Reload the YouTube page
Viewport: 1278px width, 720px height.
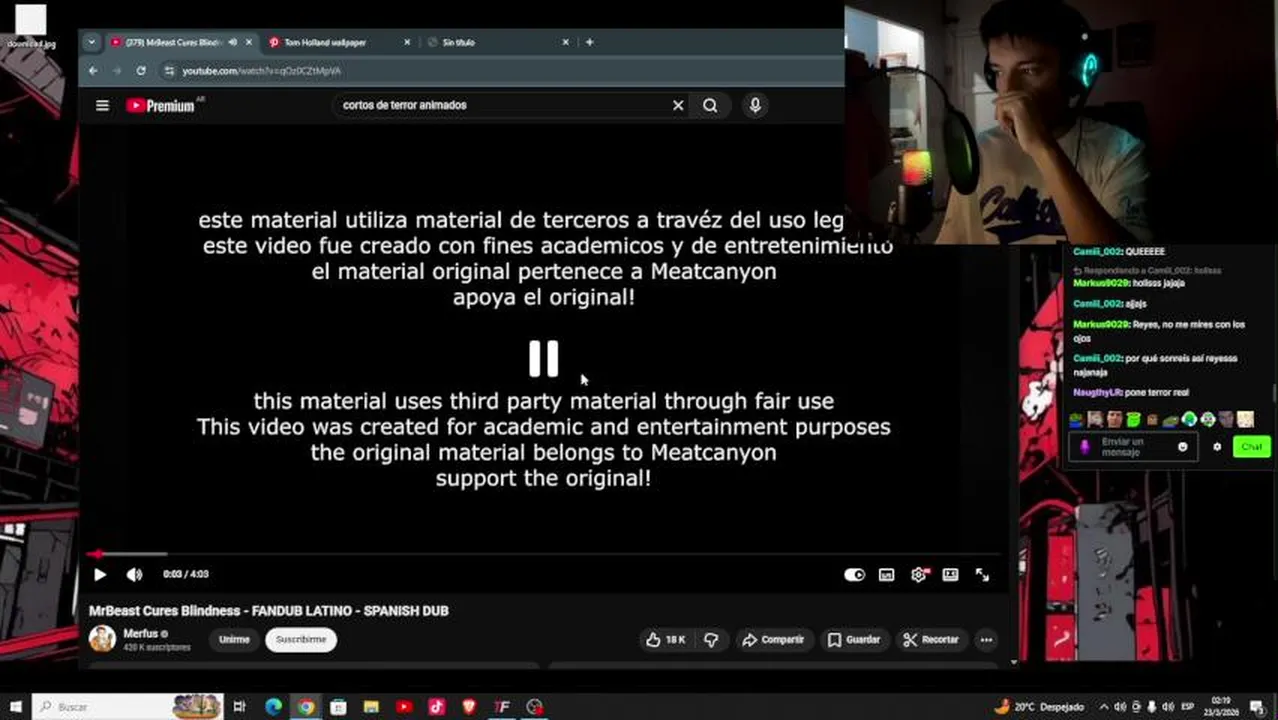(141, 71)
